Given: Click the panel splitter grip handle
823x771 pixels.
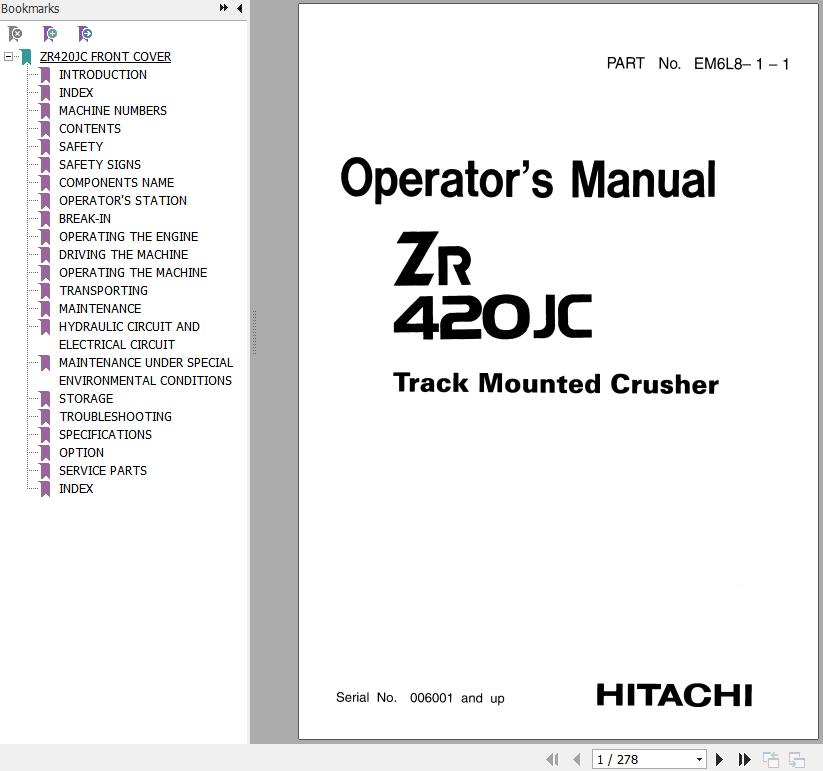Looking at the screenshot, I should click(254, 332).
